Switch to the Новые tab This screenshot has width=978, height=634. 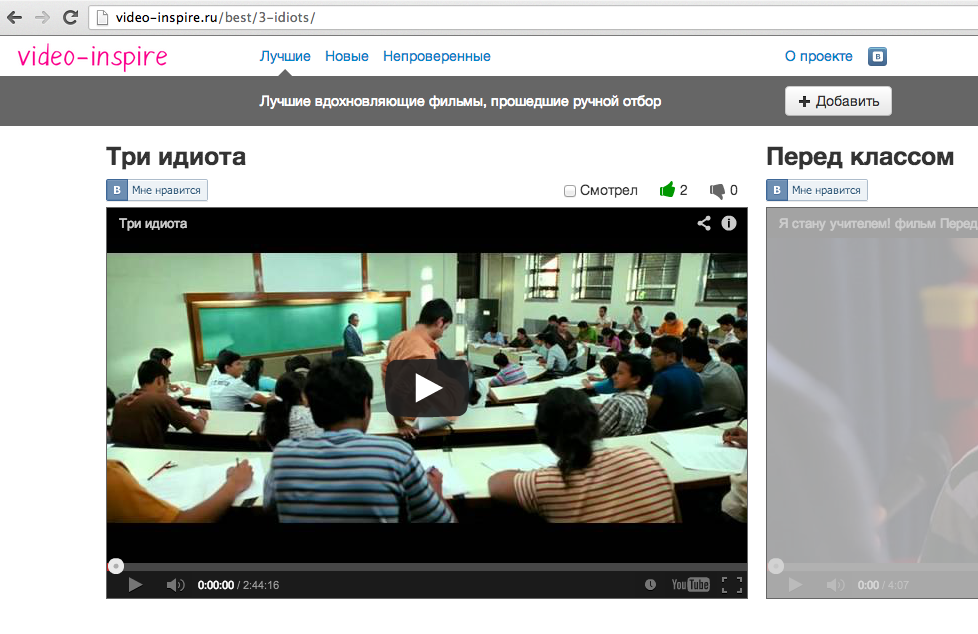(347, 56)
